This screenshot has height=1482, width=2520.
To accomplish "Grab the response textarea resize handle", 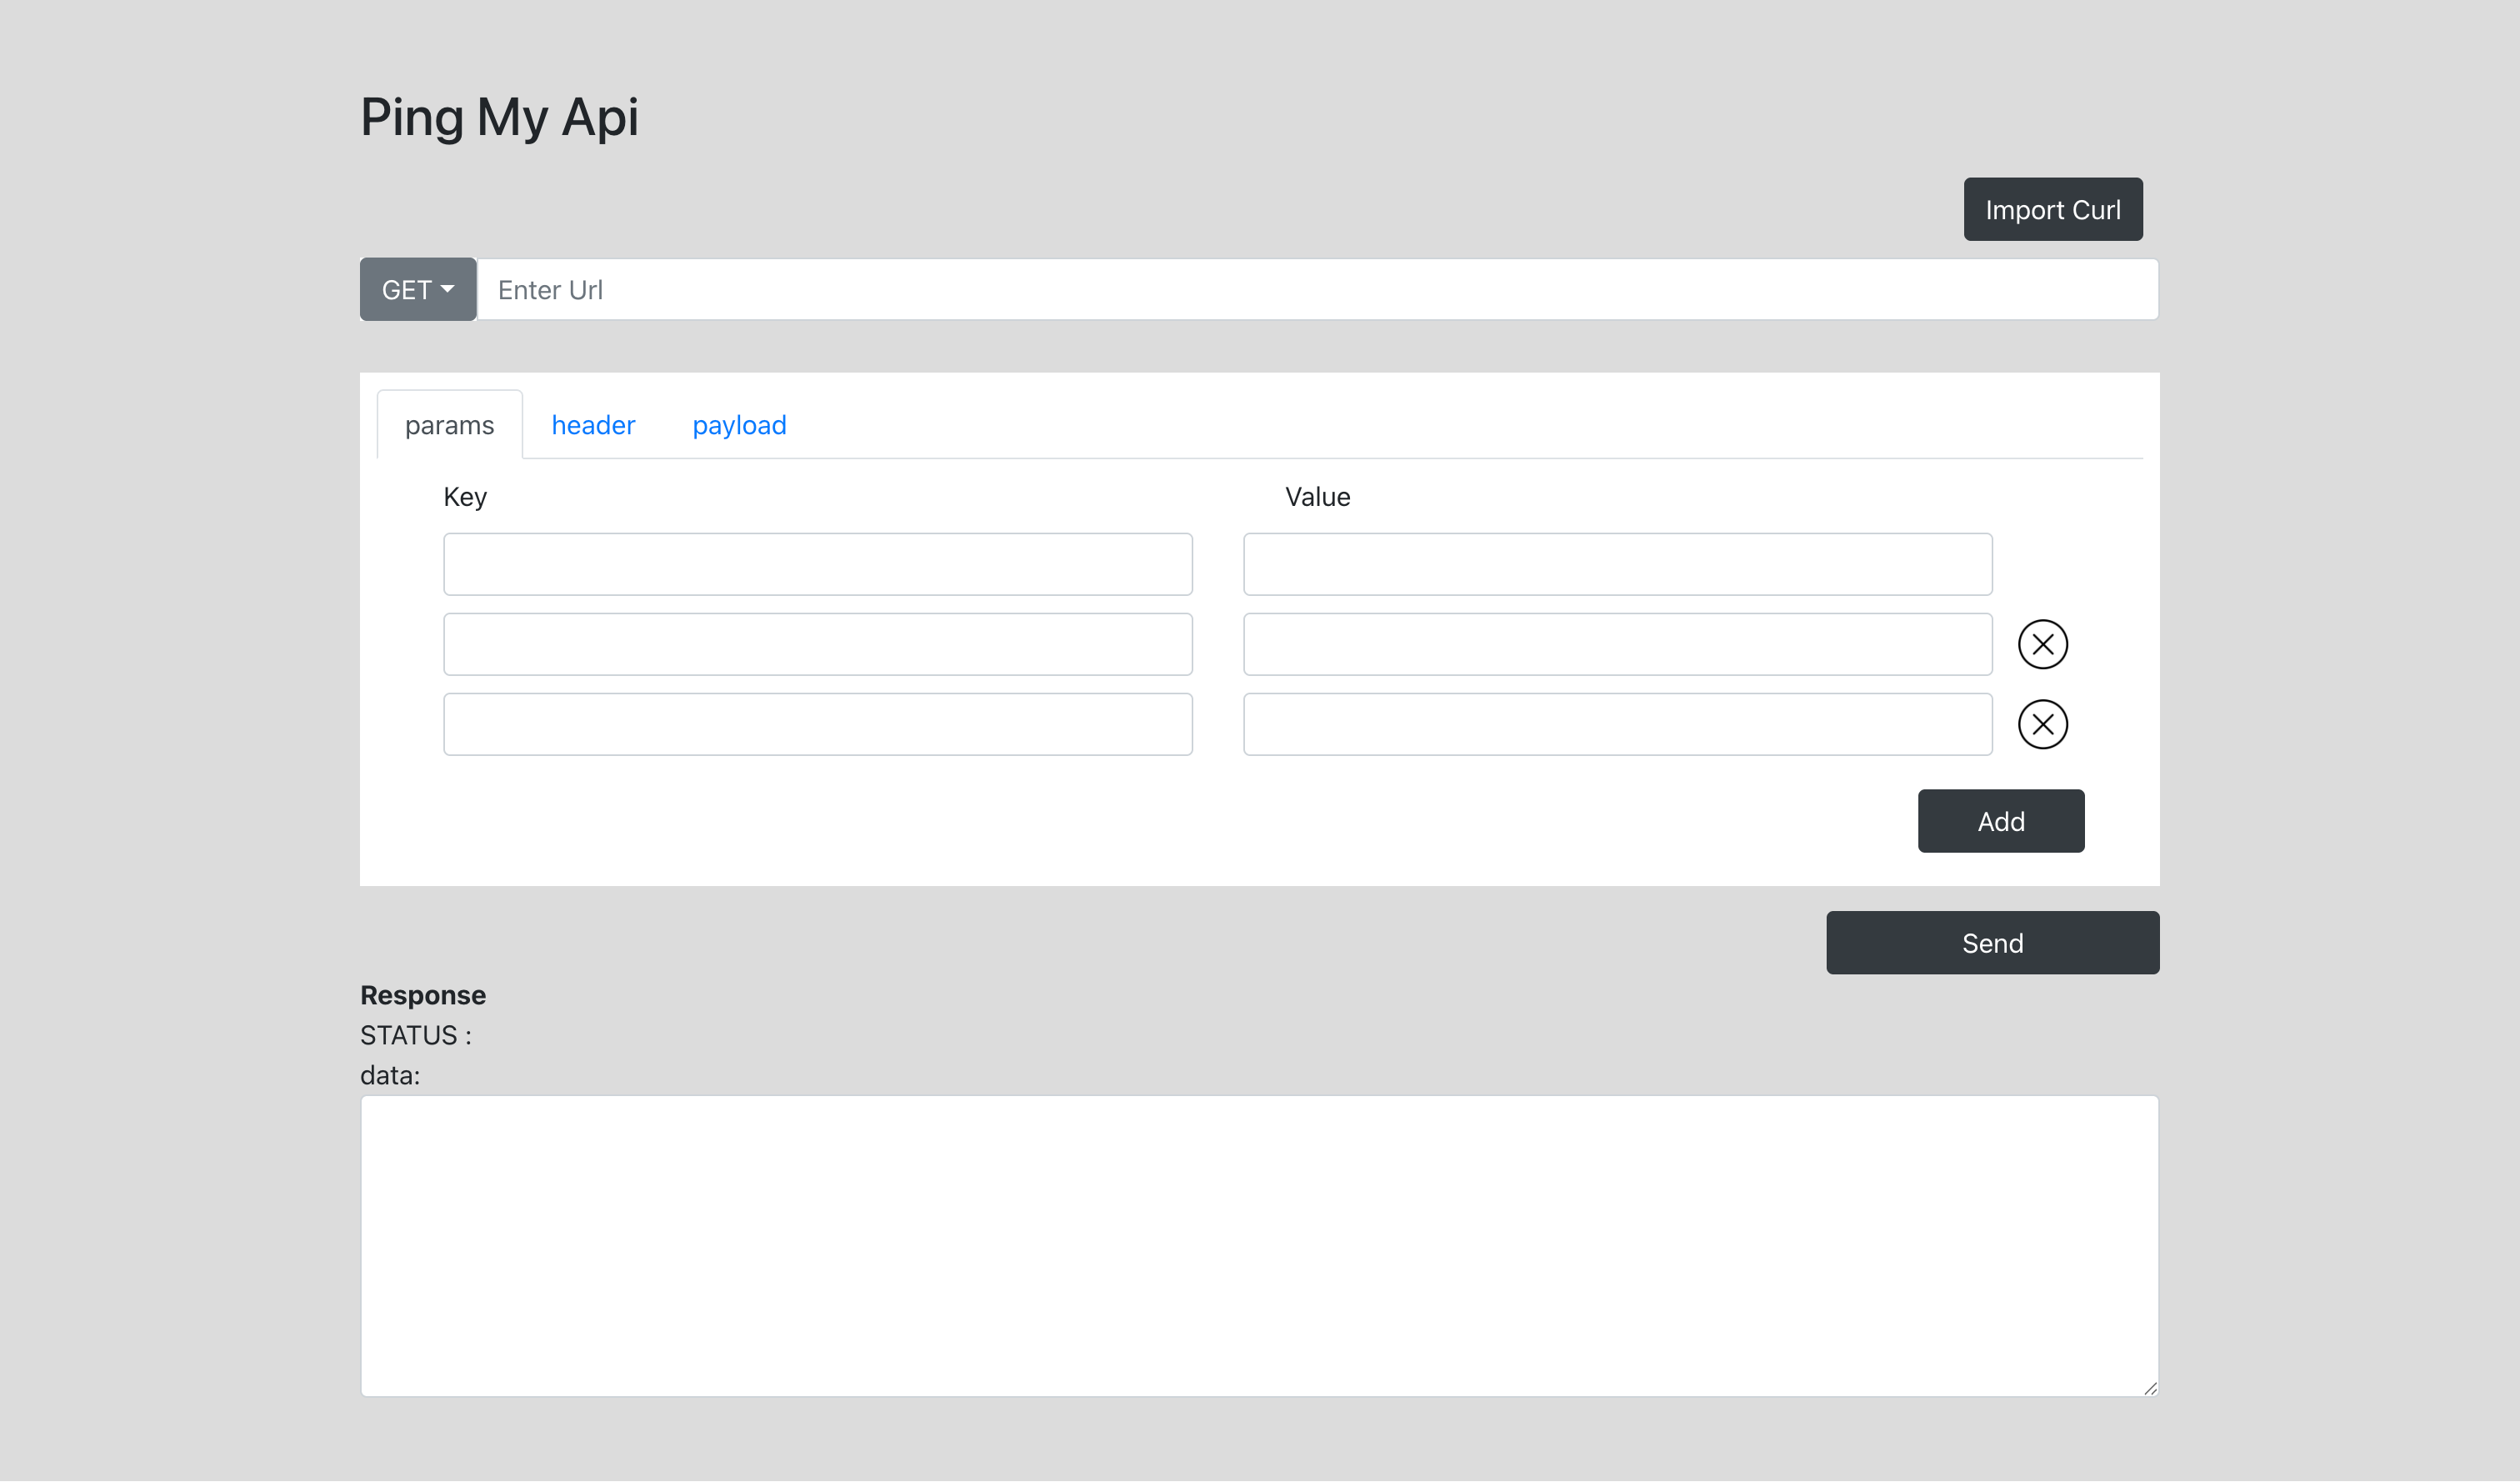I will coord(2150,1388).
